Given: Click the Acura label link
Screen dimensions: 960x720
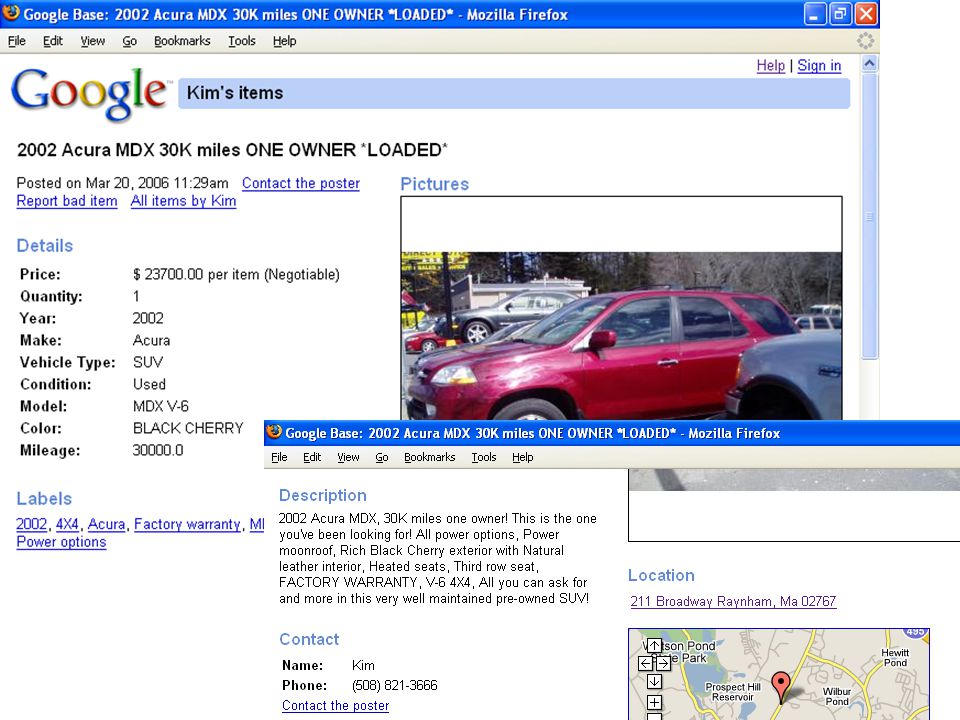Looking at the screenshot, I should click(107, 524).
